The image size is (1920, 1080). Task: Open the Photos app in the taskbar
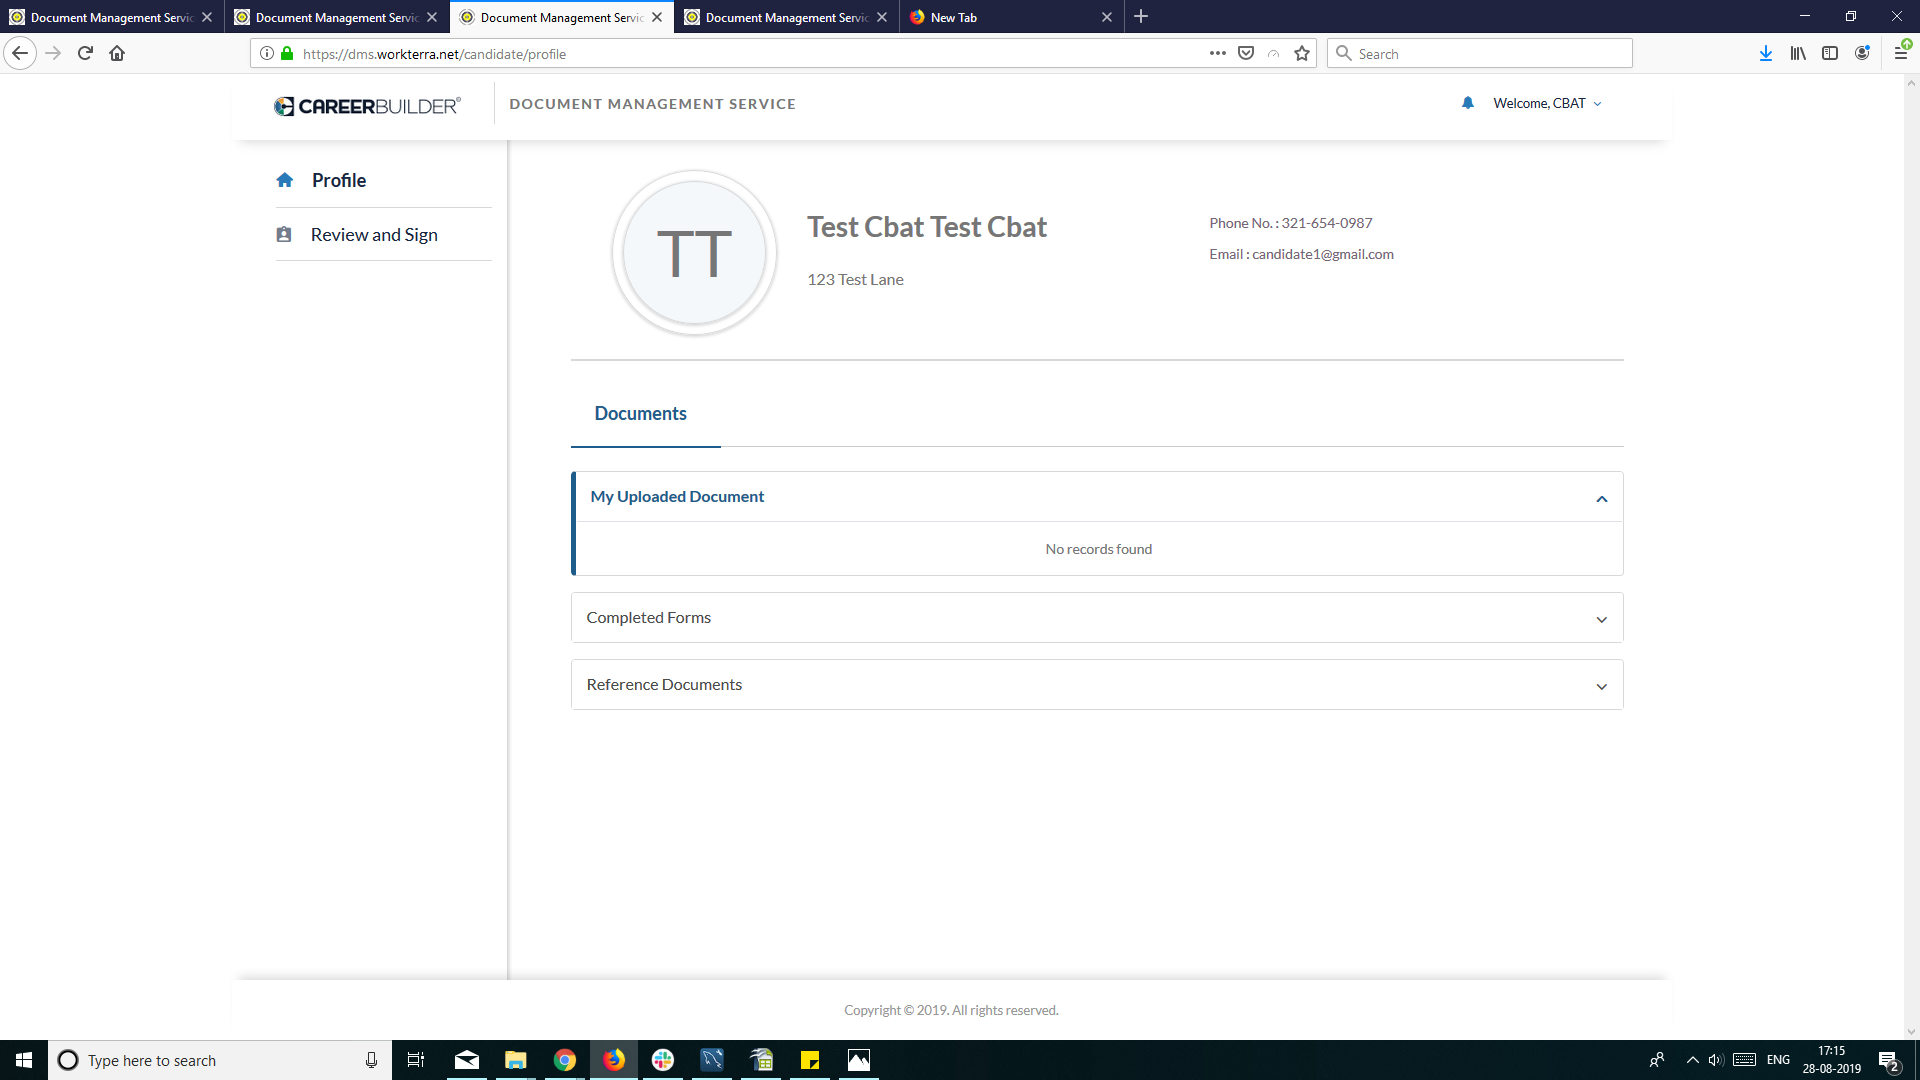pyautogui.click(x=859, y=1060)
